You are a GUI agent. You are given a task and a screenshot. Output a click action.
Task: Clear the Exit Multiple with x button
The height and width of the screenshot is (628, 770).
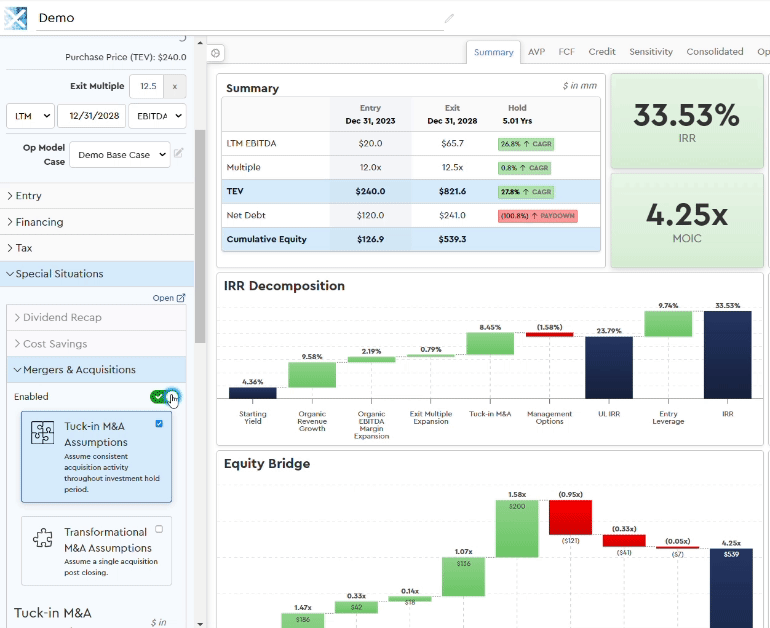click(174, 87)
